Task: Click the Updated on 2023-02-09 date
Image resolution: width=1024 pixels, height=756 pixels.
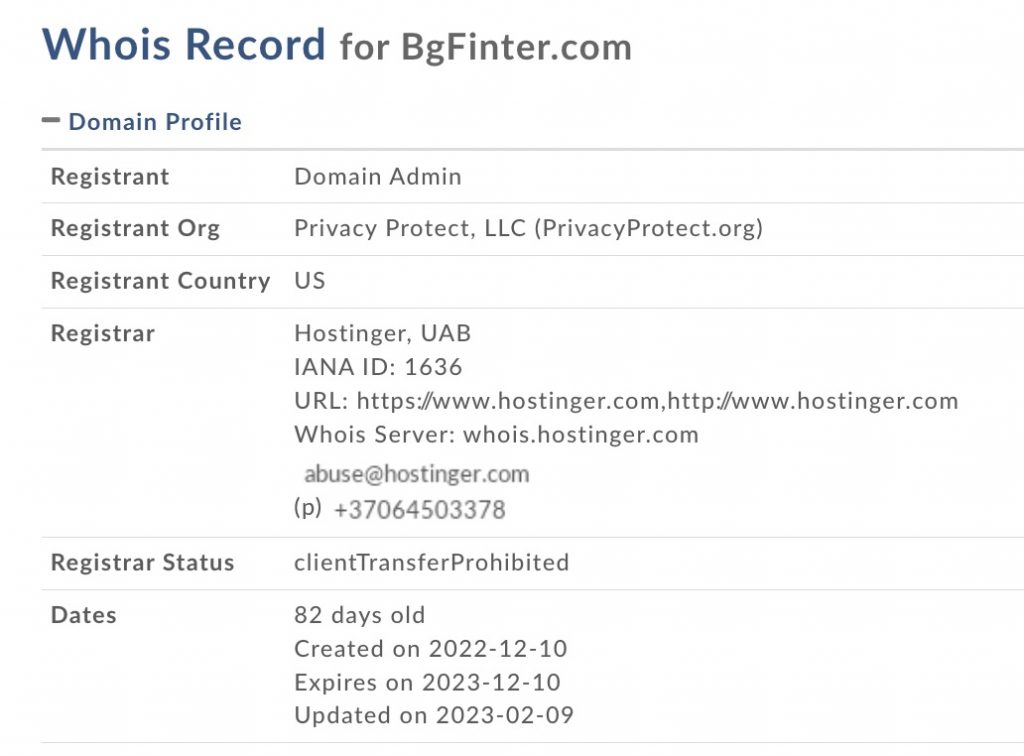Action: pyautogui.click(x=433, y=716)
